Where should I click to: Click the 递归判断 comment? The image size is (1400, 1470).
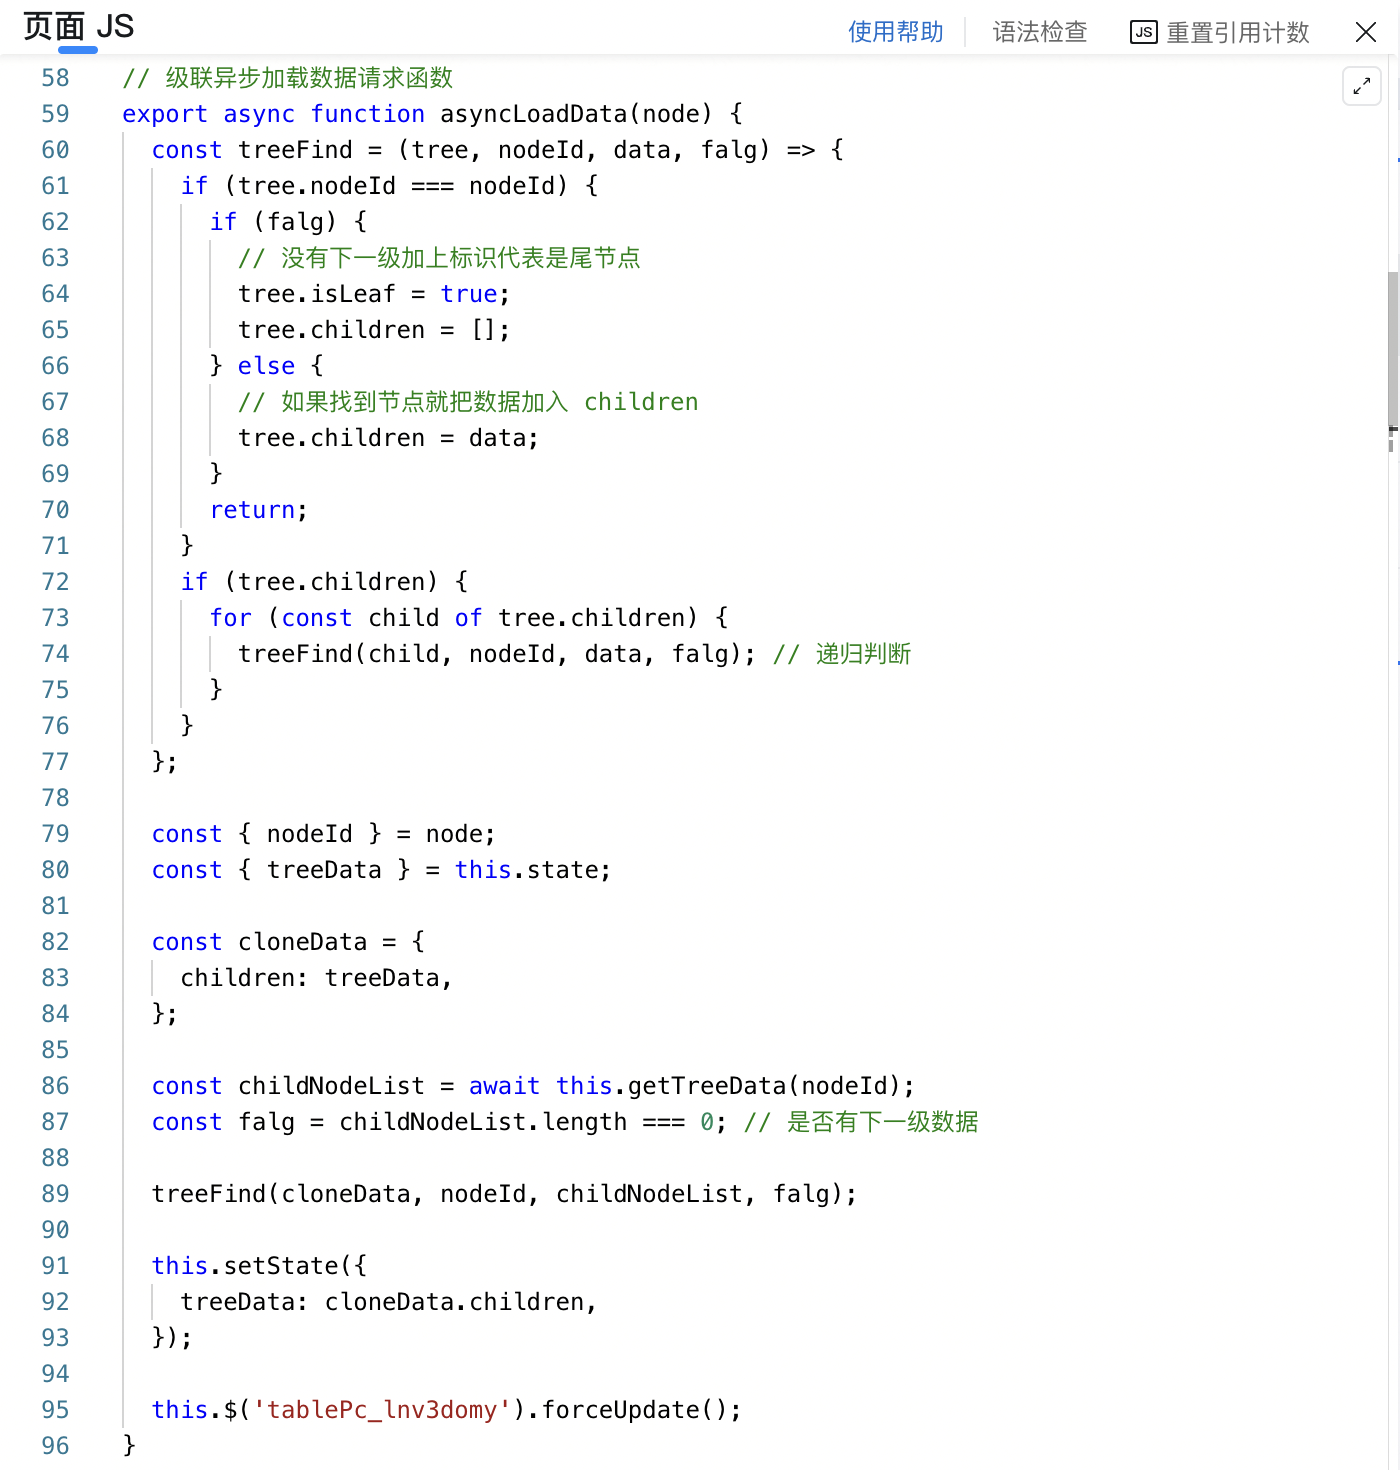pos(842,654)
